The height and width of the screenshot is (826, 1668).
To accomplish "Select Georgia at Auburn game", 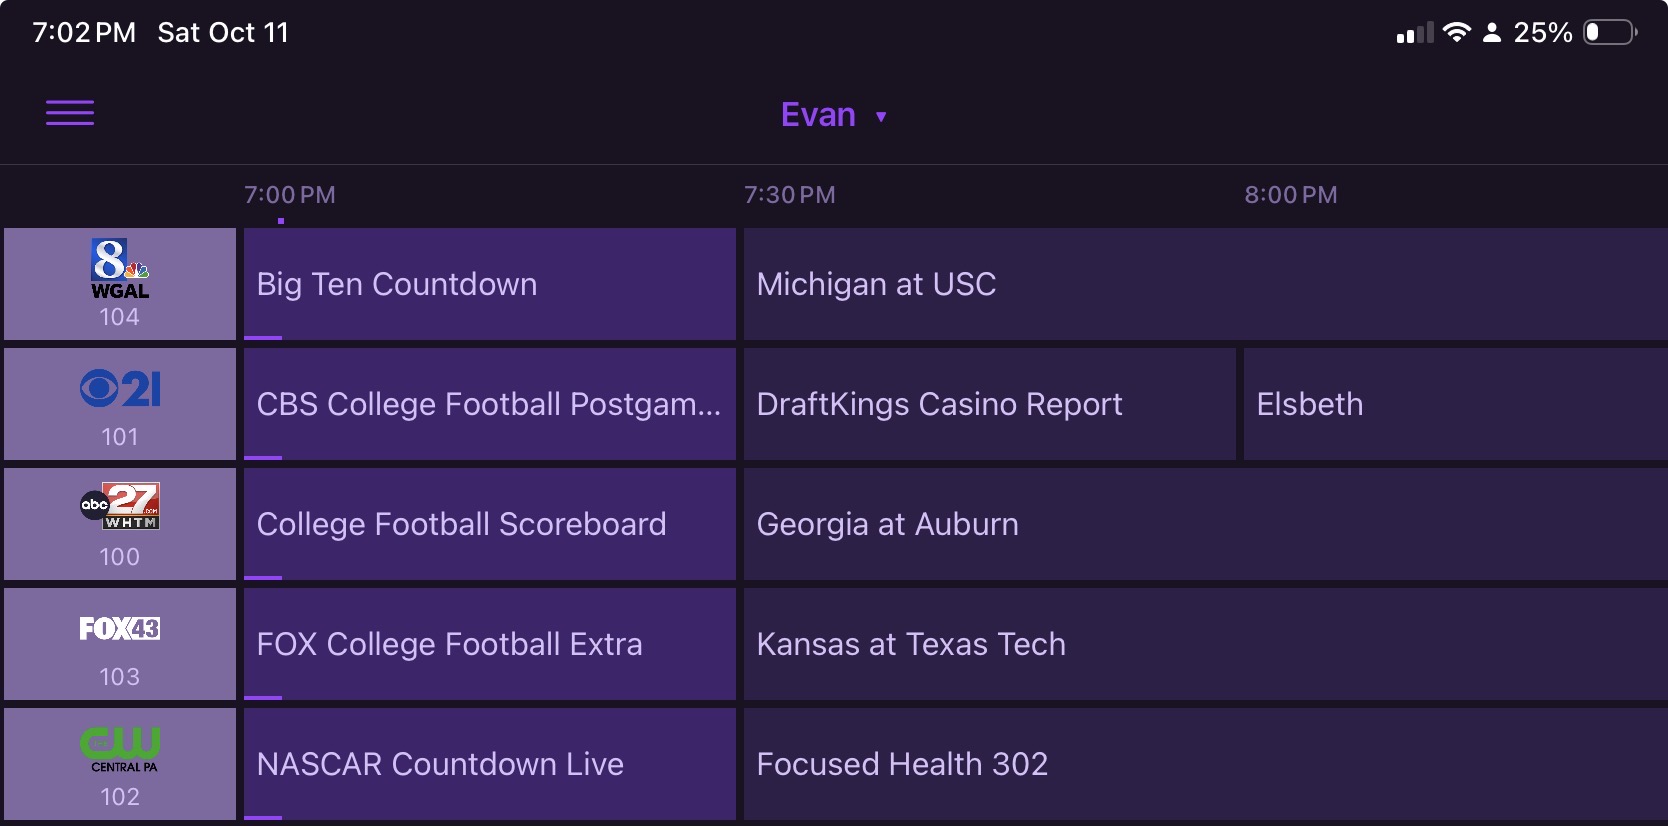I will pyautogui.click(x=1204, y=524).
